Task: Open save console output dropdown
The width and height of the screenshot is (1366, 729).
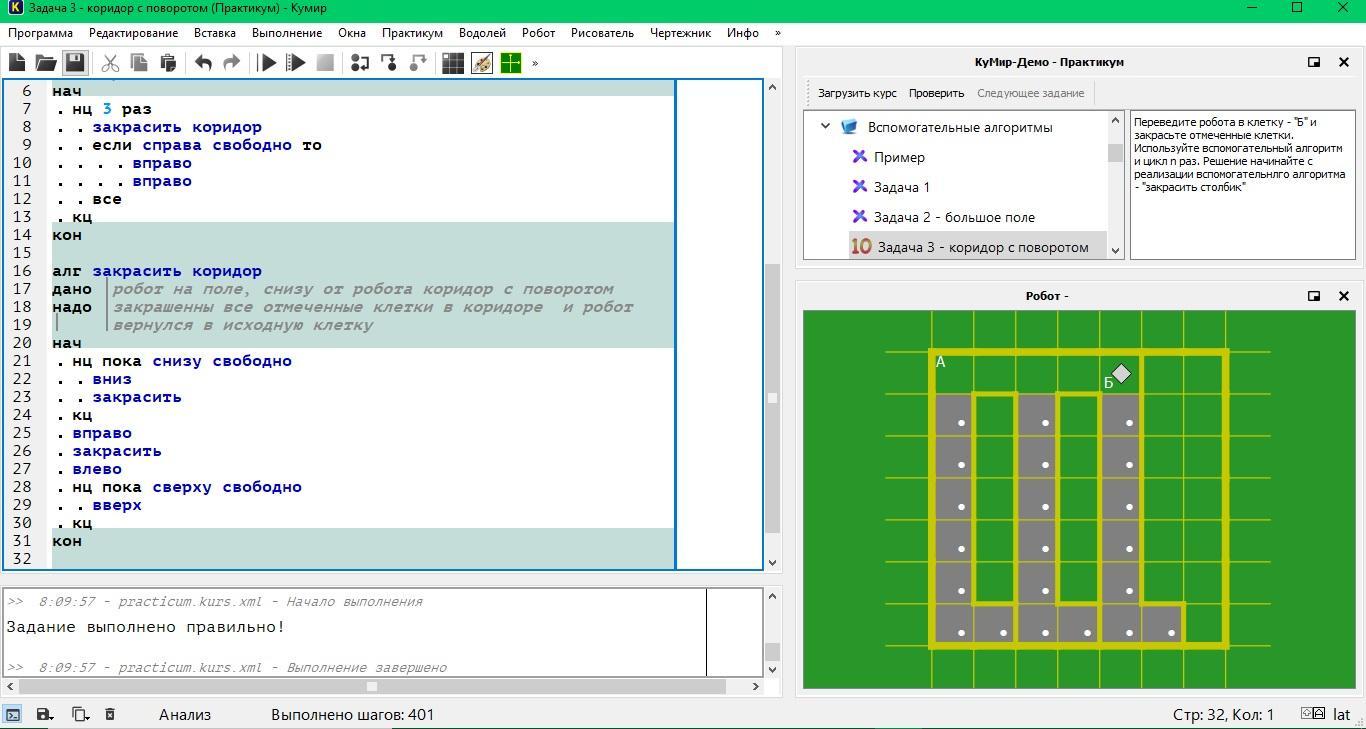Action: [44, 714]
